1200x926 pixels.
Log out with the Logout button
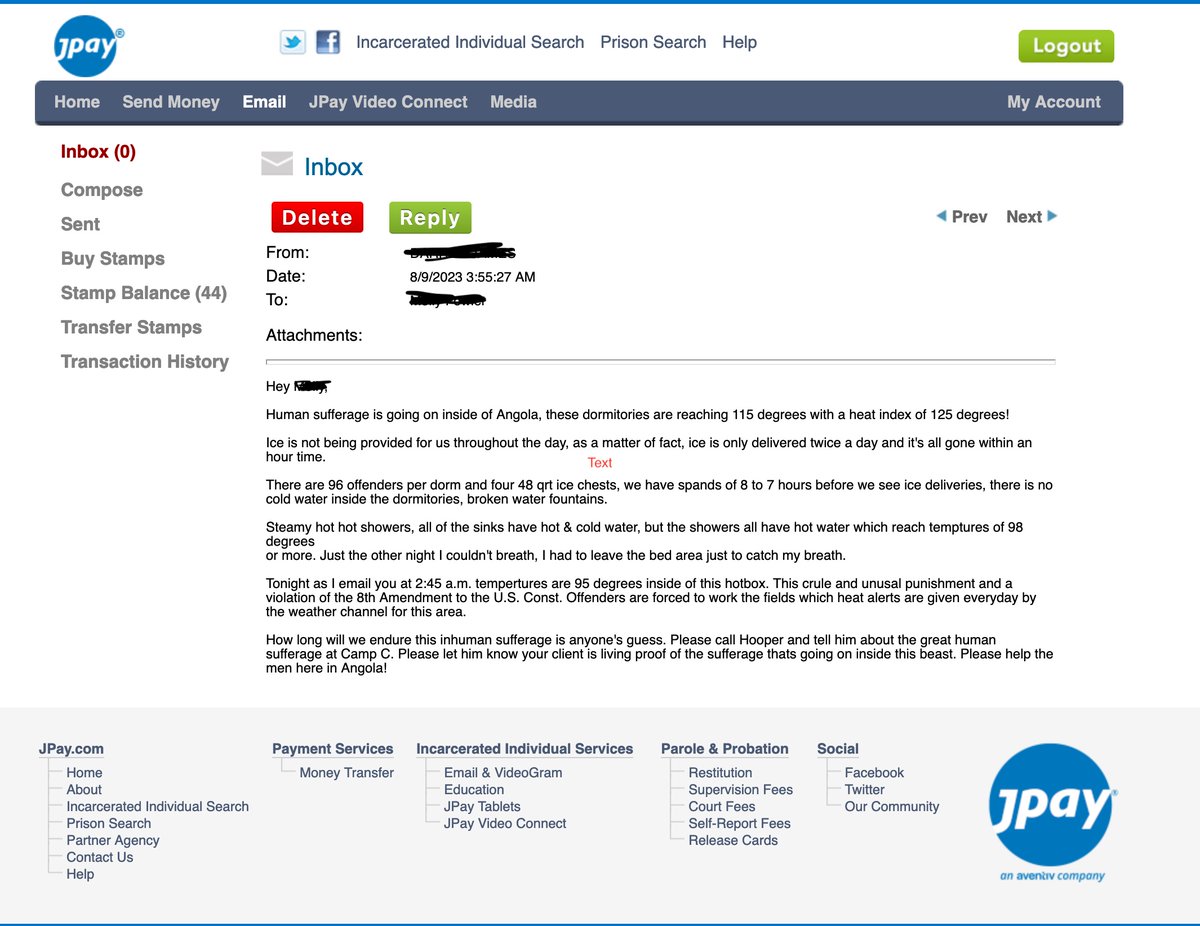pyautogui.click(x=1066, y=46)
